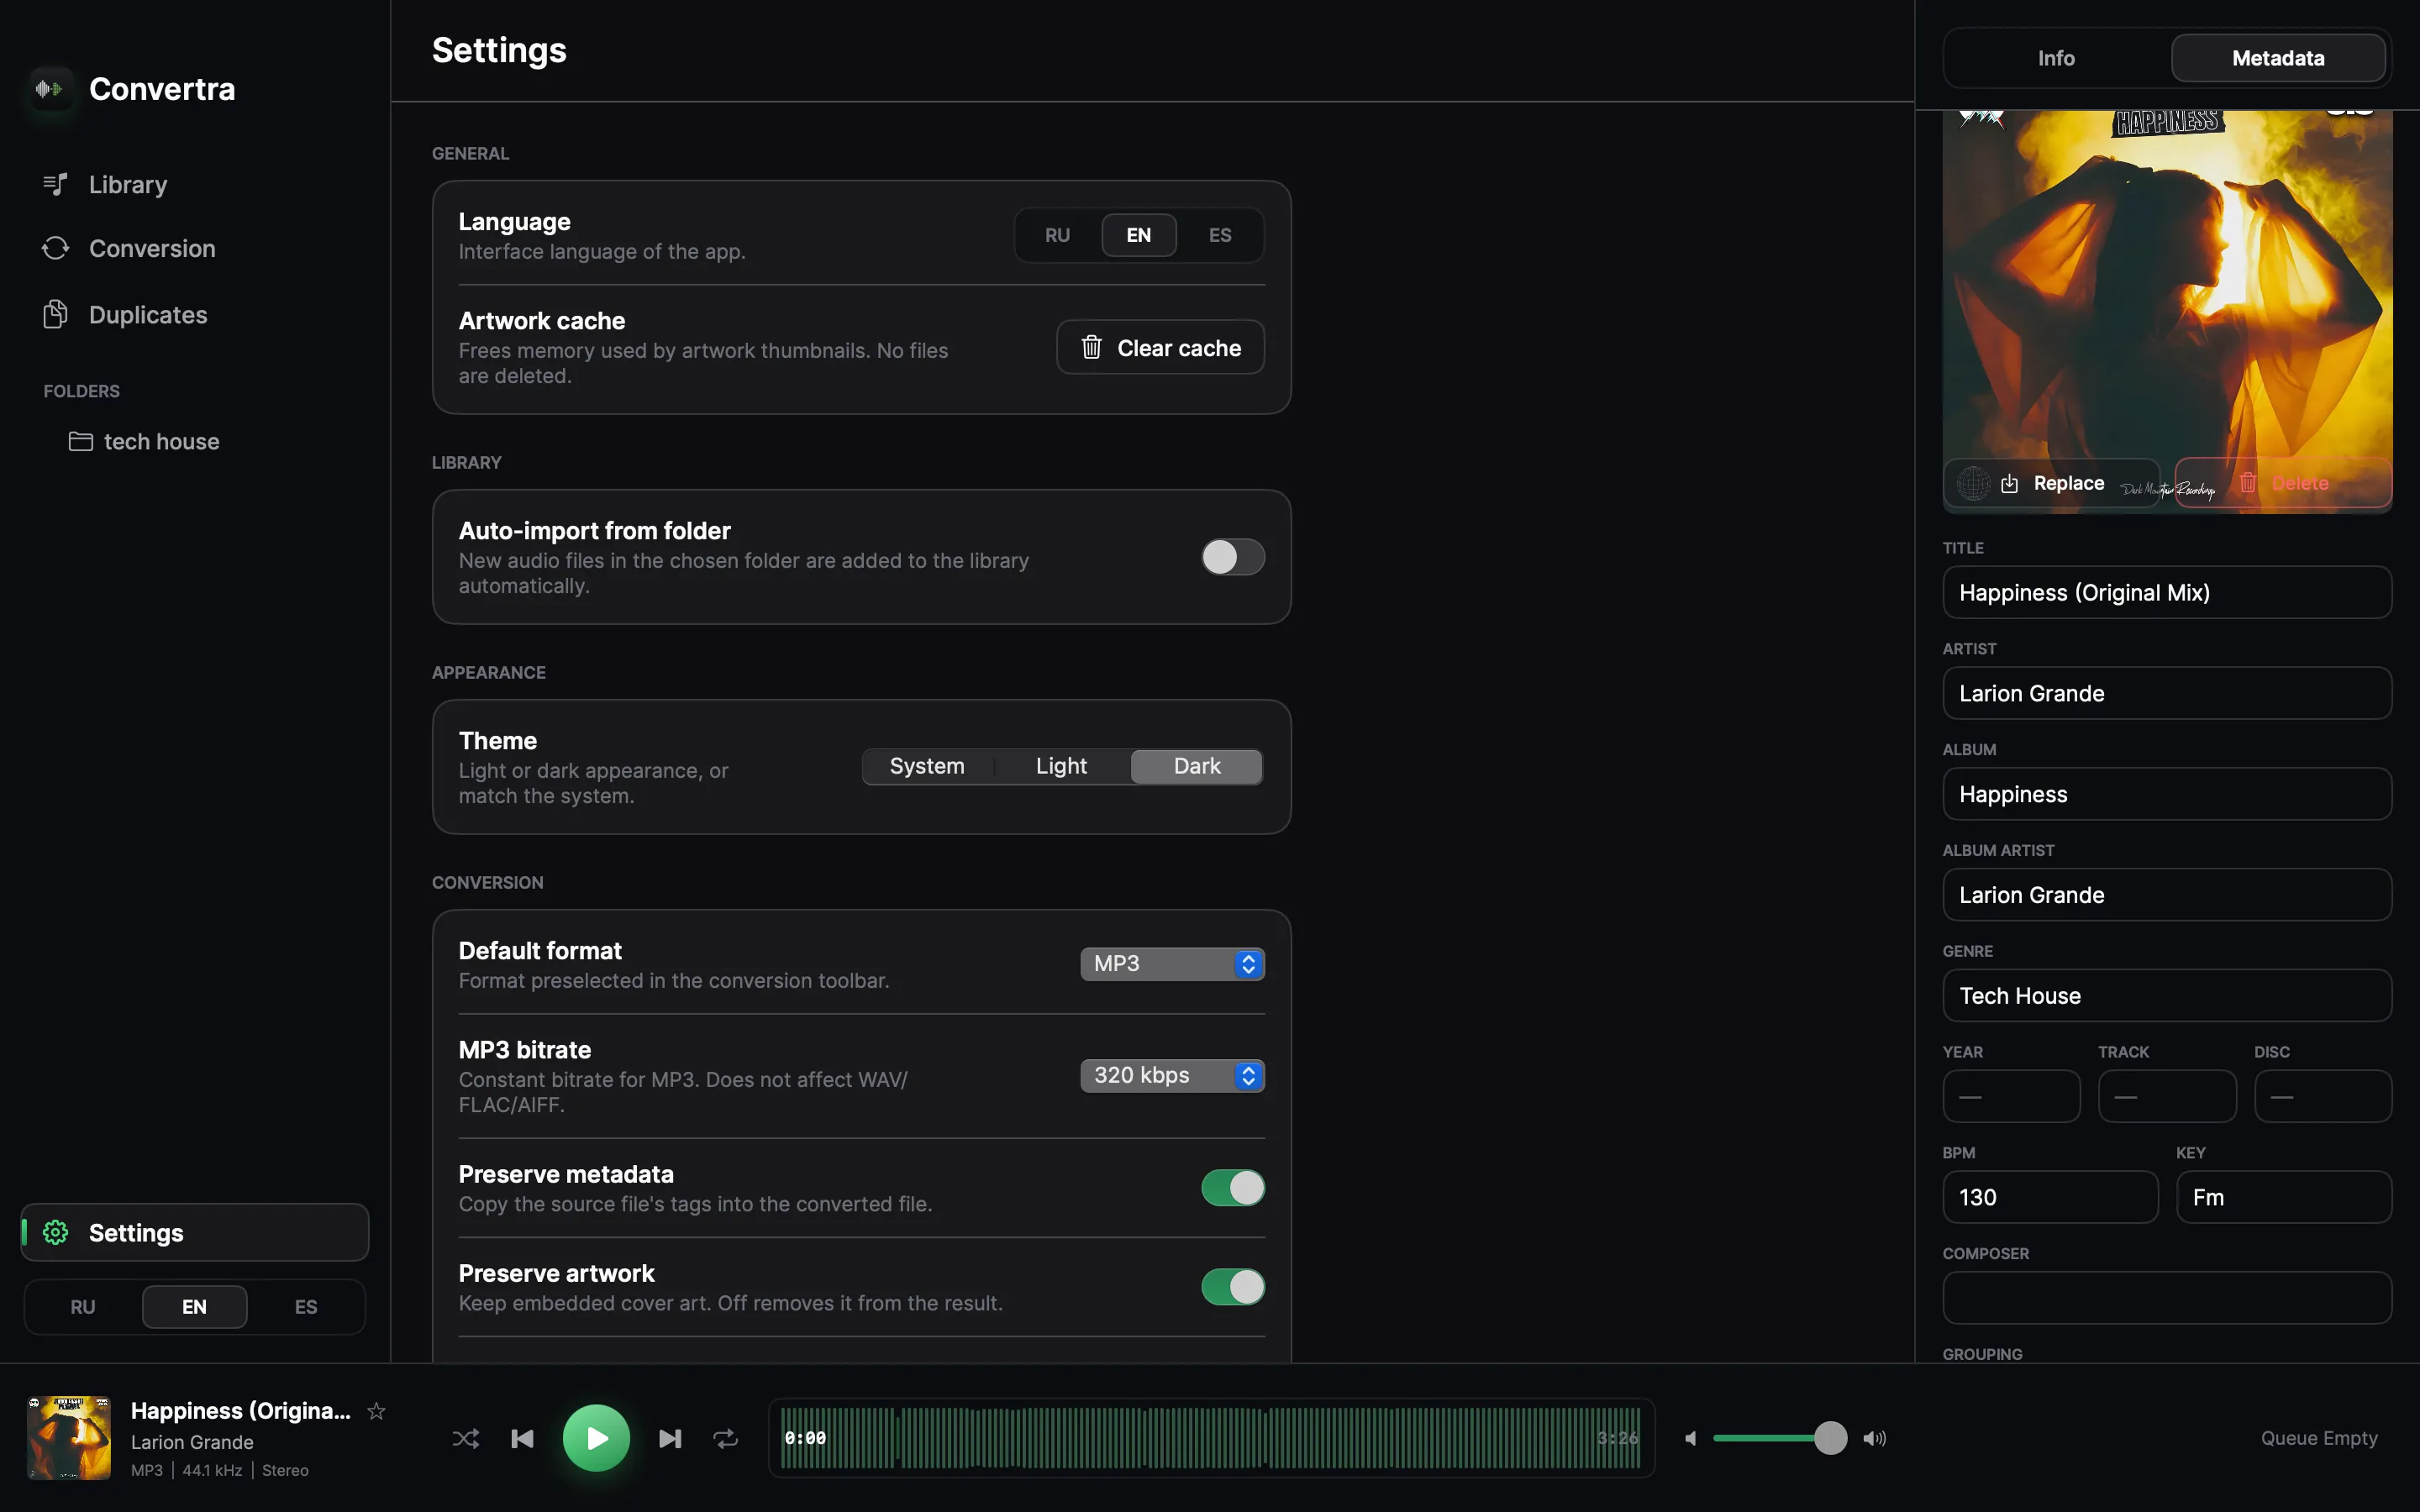Click Larion Grande in the player bar
This screenshot has height=1512, width=2420.
tap(192, 1442)
